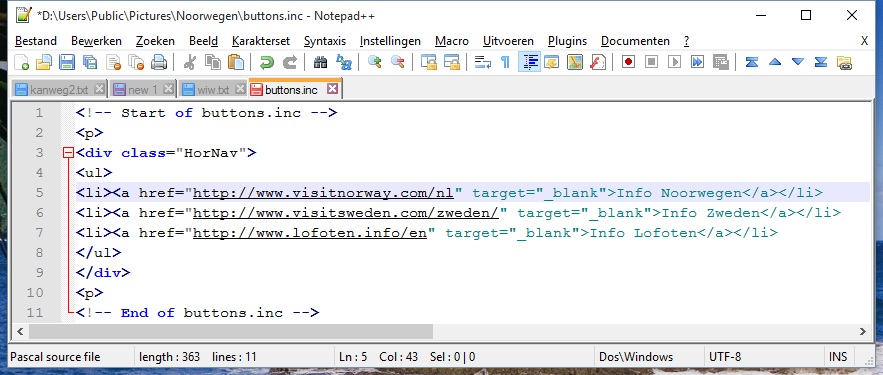The image size is (883, 375).
Task: Open the Document Map icon
Action: click(x=574, y=61)
